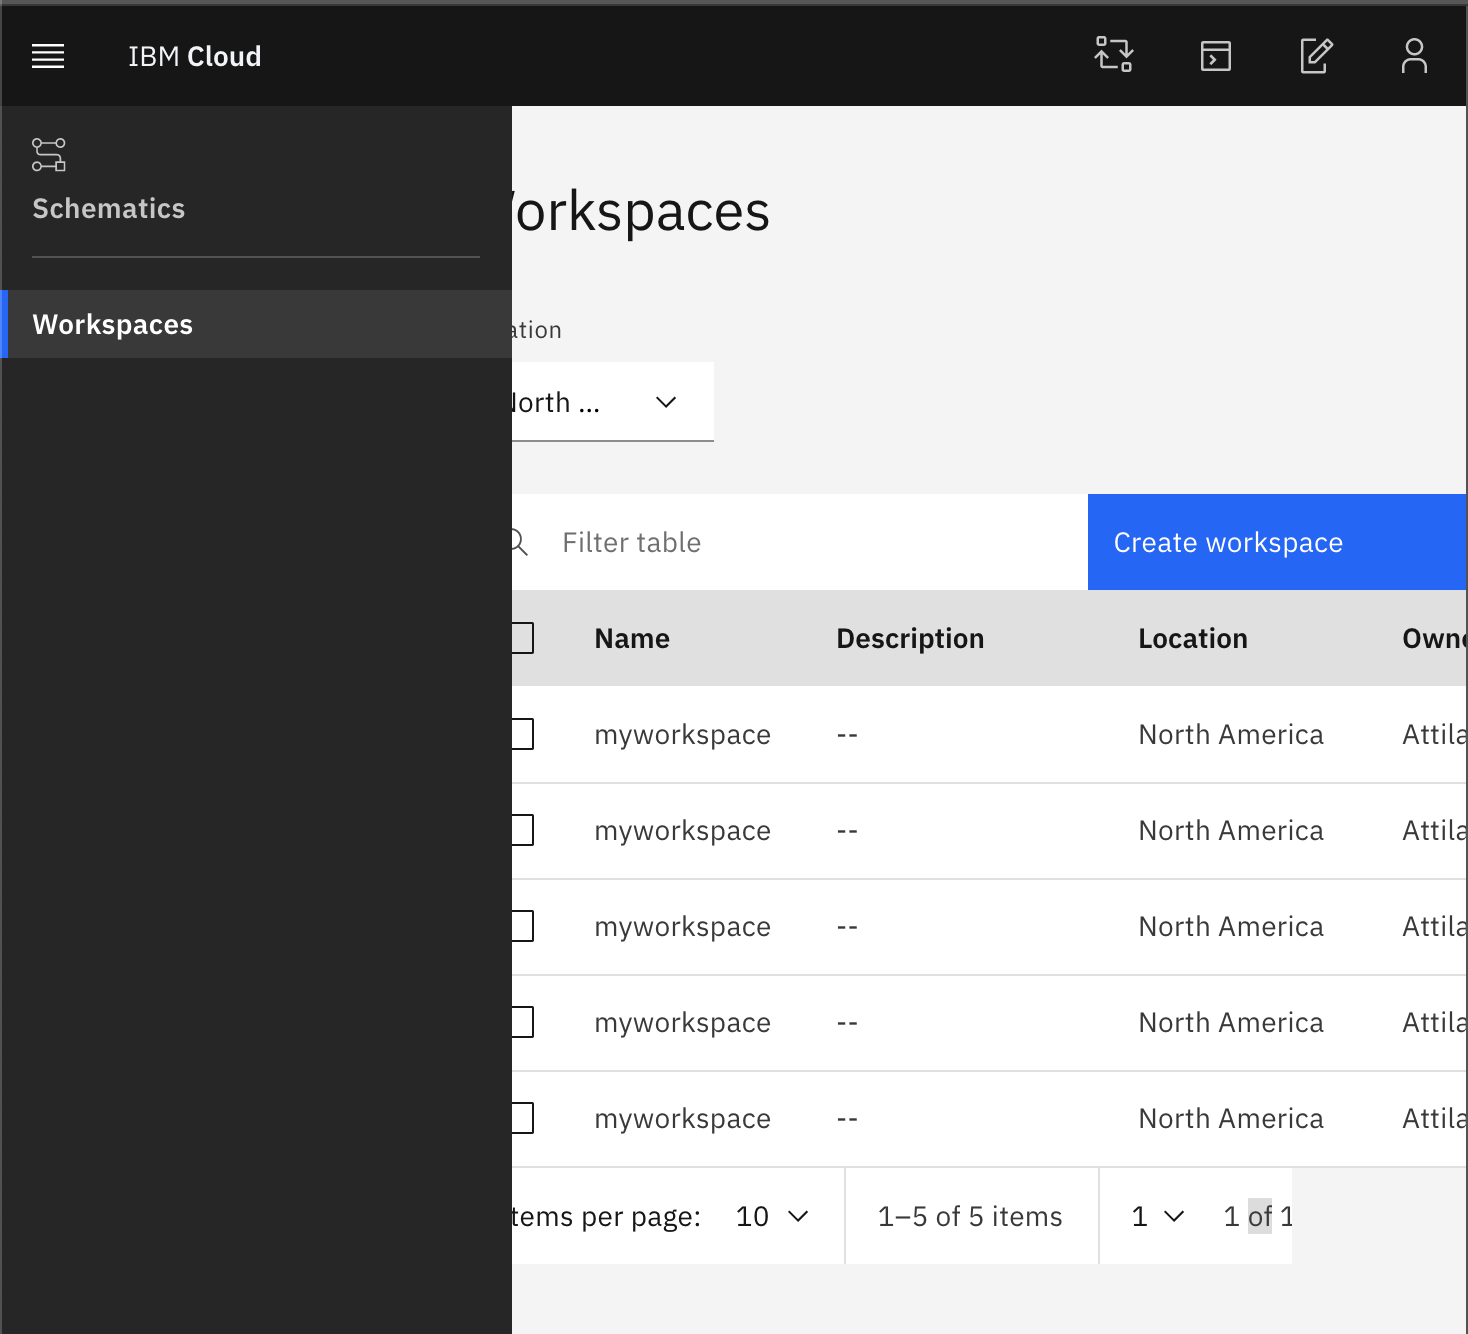Open the user profile icon
The image size is (1468, 1334).
point(1414,56)
